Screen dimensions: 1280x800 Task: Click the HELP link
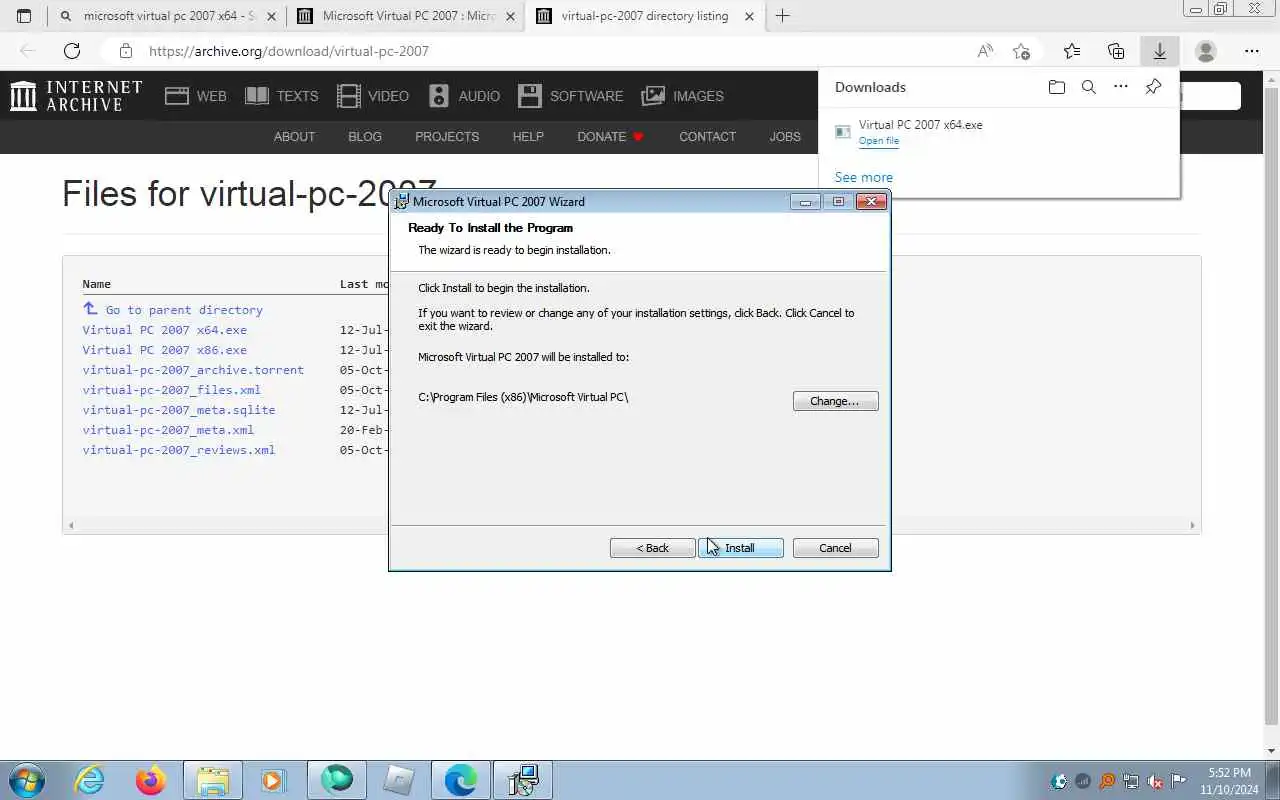(528, 137)
